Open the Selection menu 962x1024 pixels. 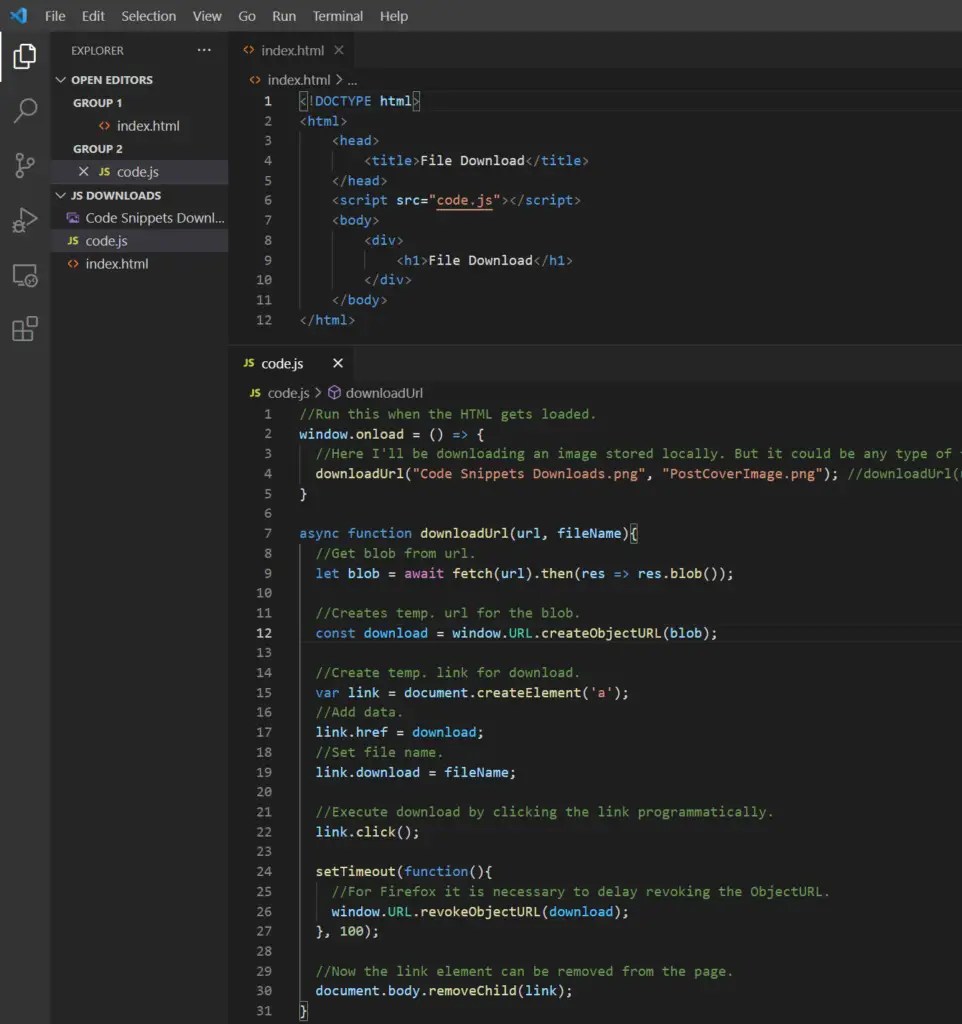tap(148, 16)
